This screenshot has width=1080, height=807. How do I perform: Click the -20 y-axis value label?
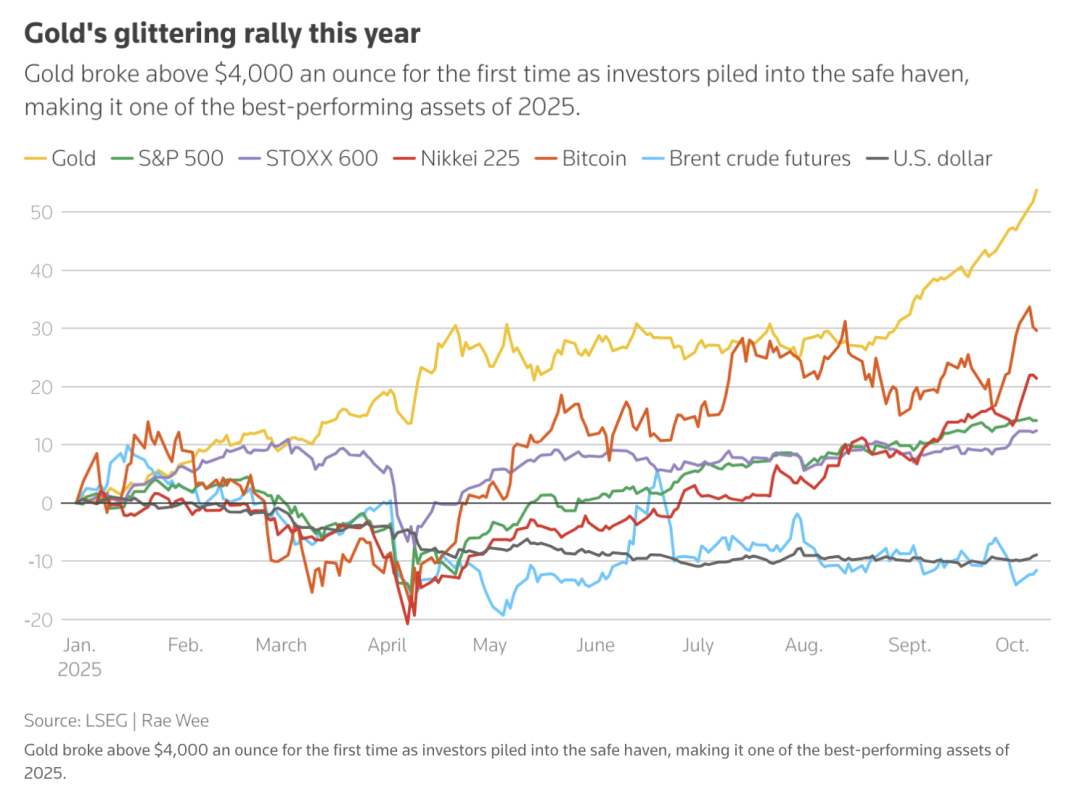tap(38, 619)
